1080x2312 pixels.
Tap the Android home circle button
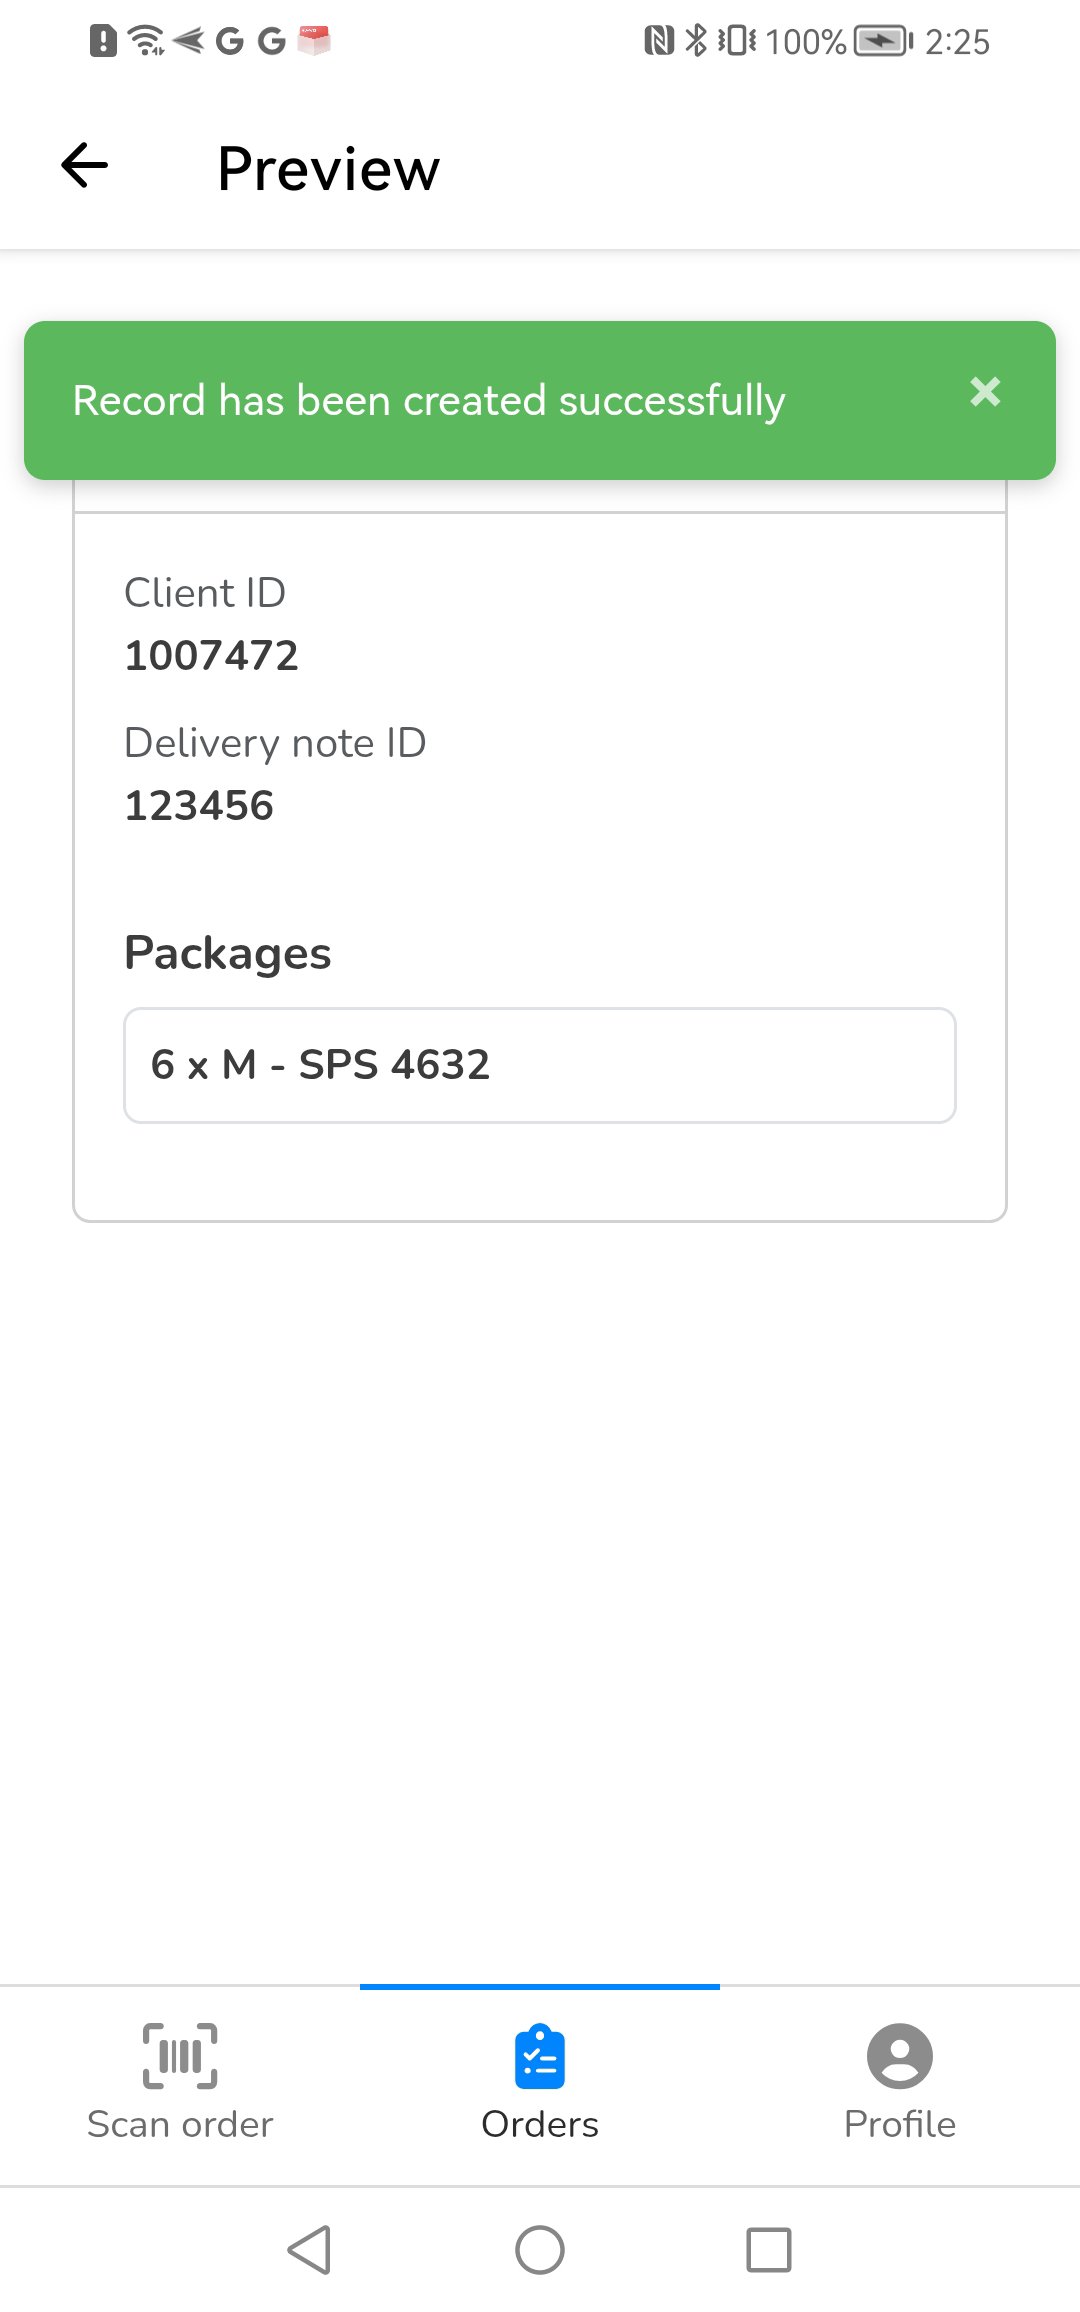540,2250
